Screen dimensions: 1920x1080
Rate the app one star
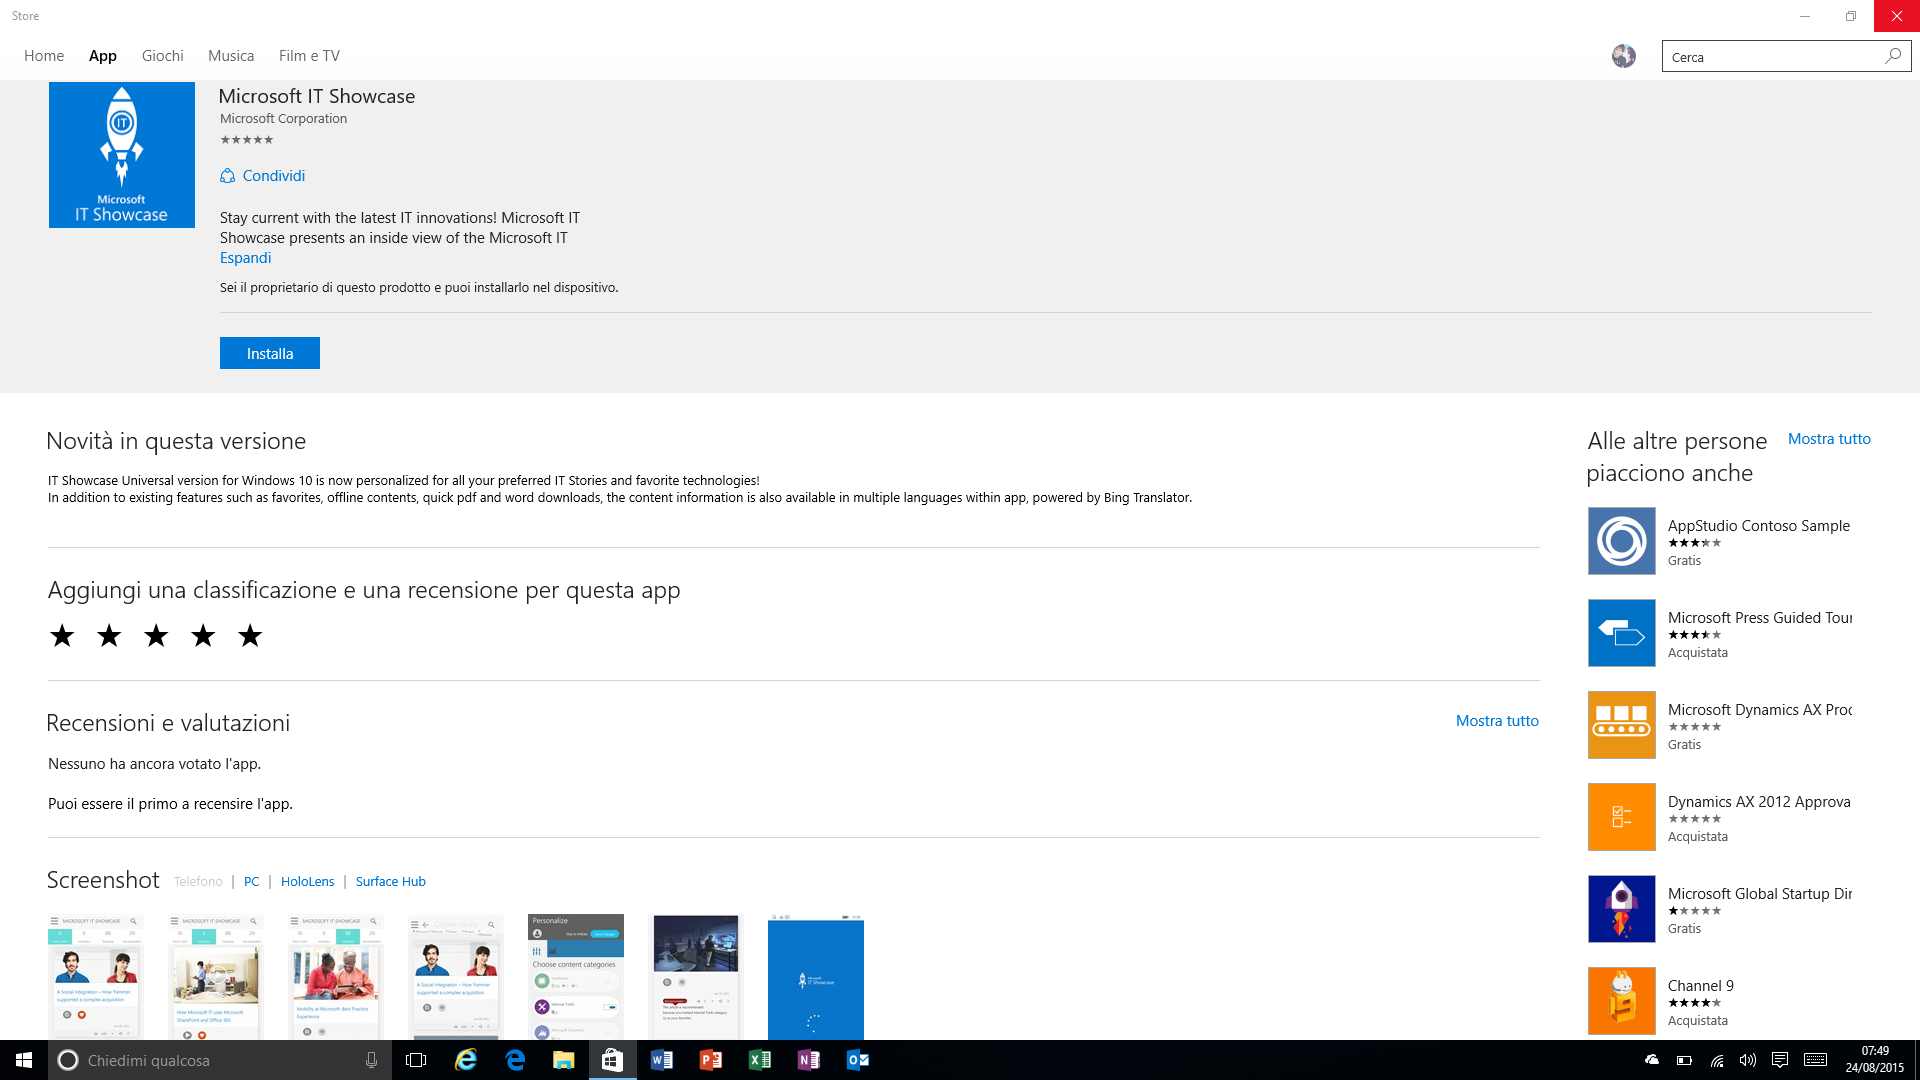[x=62, y=636]
